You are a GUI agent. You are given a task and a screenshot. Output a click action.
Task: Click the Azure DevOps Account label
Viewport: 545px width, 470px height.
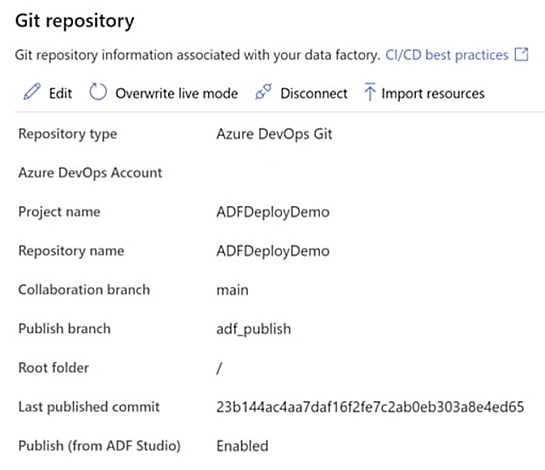point(90,173)
